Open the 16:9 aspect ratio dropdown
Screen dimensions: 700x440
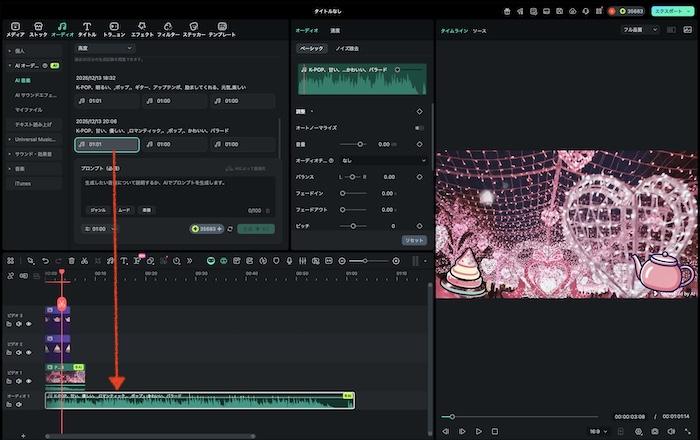coord(598,432)
